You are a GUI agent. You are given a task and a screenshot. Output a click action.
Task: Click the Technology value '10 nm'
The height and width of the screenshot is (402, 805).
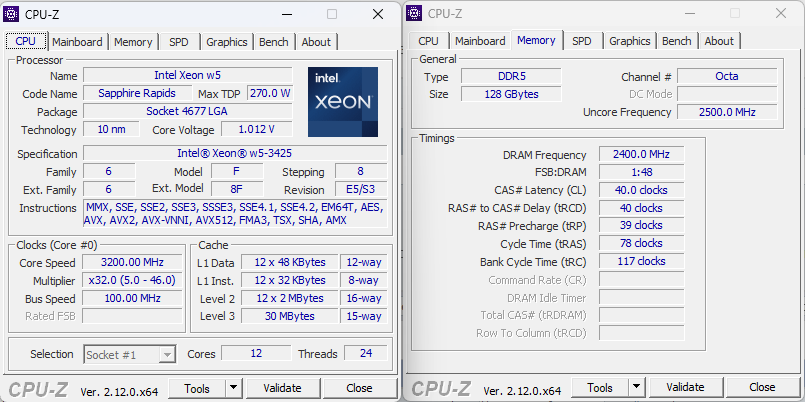(111, 129)
